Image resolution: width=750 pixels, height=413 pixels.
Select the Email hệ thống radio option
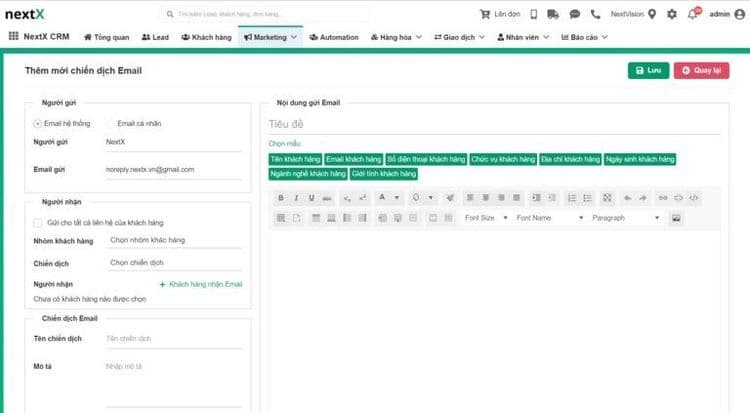[37, 123]
